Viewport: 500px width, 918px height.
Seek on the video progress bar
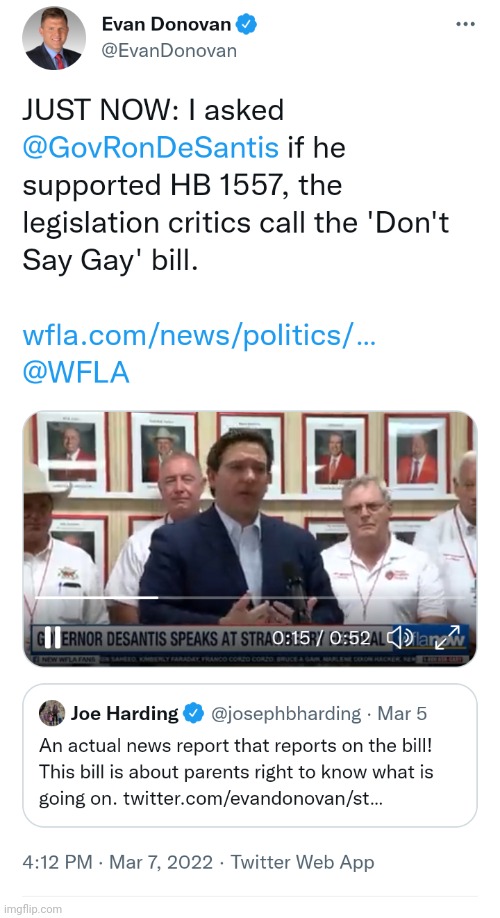[249, 598]
